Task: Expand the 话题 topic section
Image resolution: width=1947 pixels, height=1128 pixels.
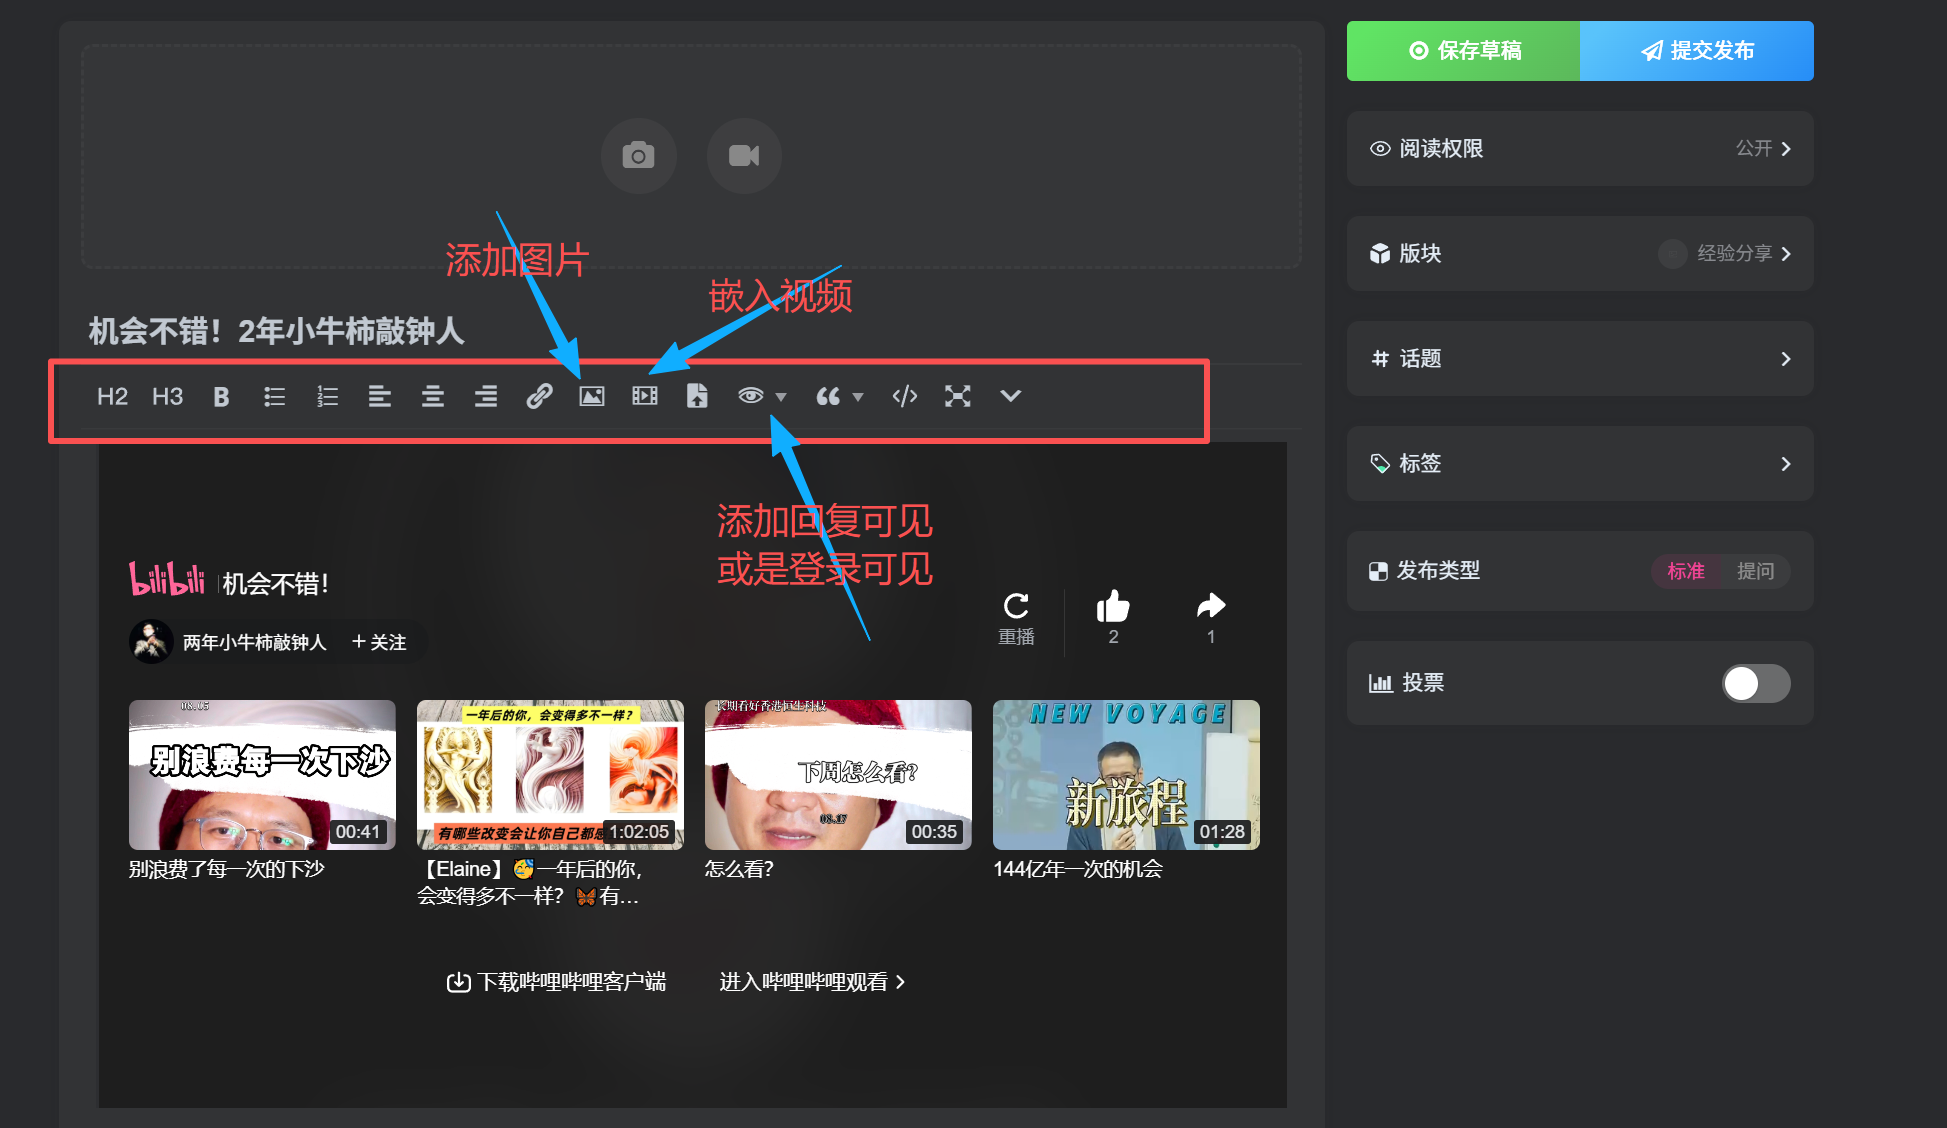Action: coord(1580,358)
